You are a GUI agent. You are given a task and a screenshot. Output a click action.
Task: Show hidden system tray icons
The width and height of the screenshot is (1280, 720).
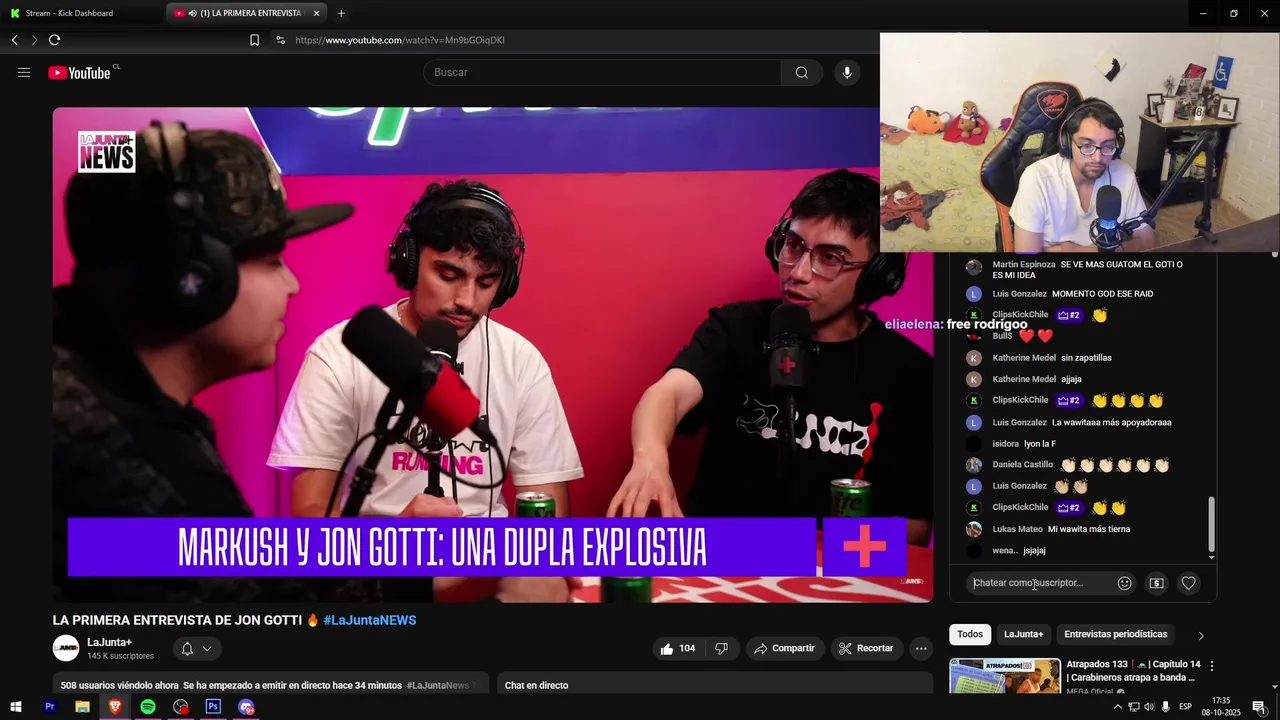[x=1118, y=707]
